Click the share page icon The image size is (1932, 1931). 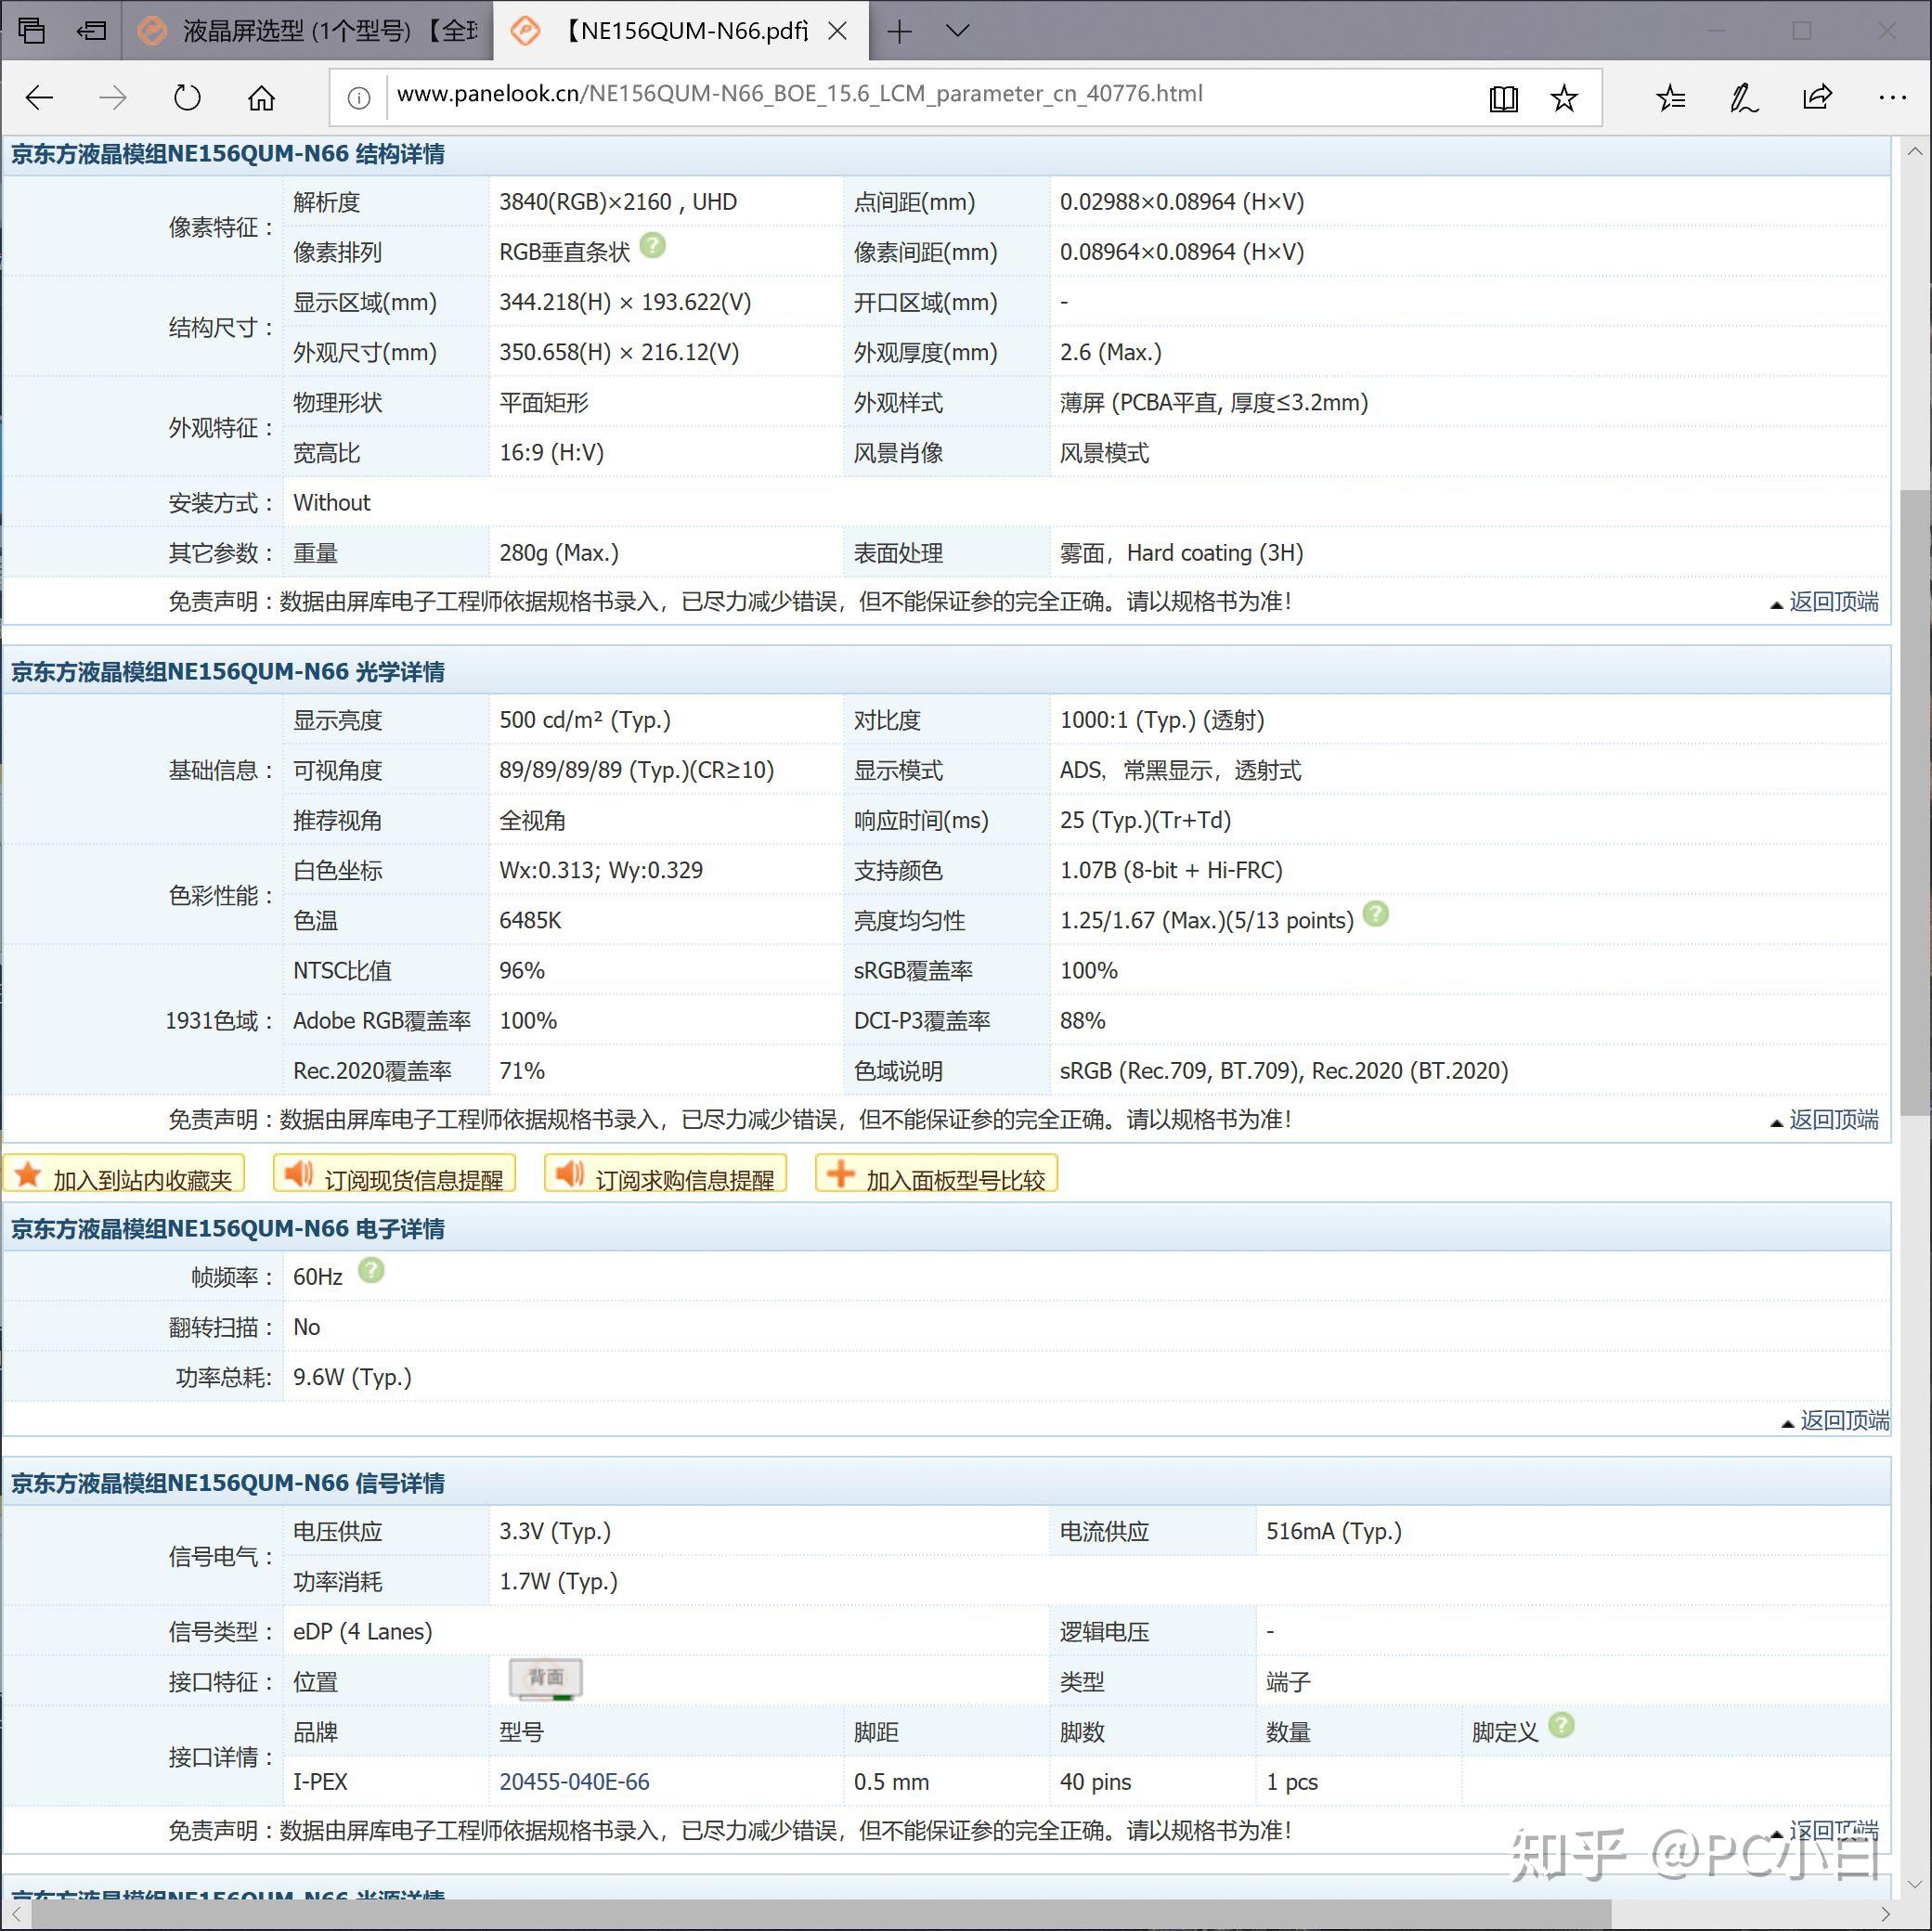click(x=1817, y=98)
